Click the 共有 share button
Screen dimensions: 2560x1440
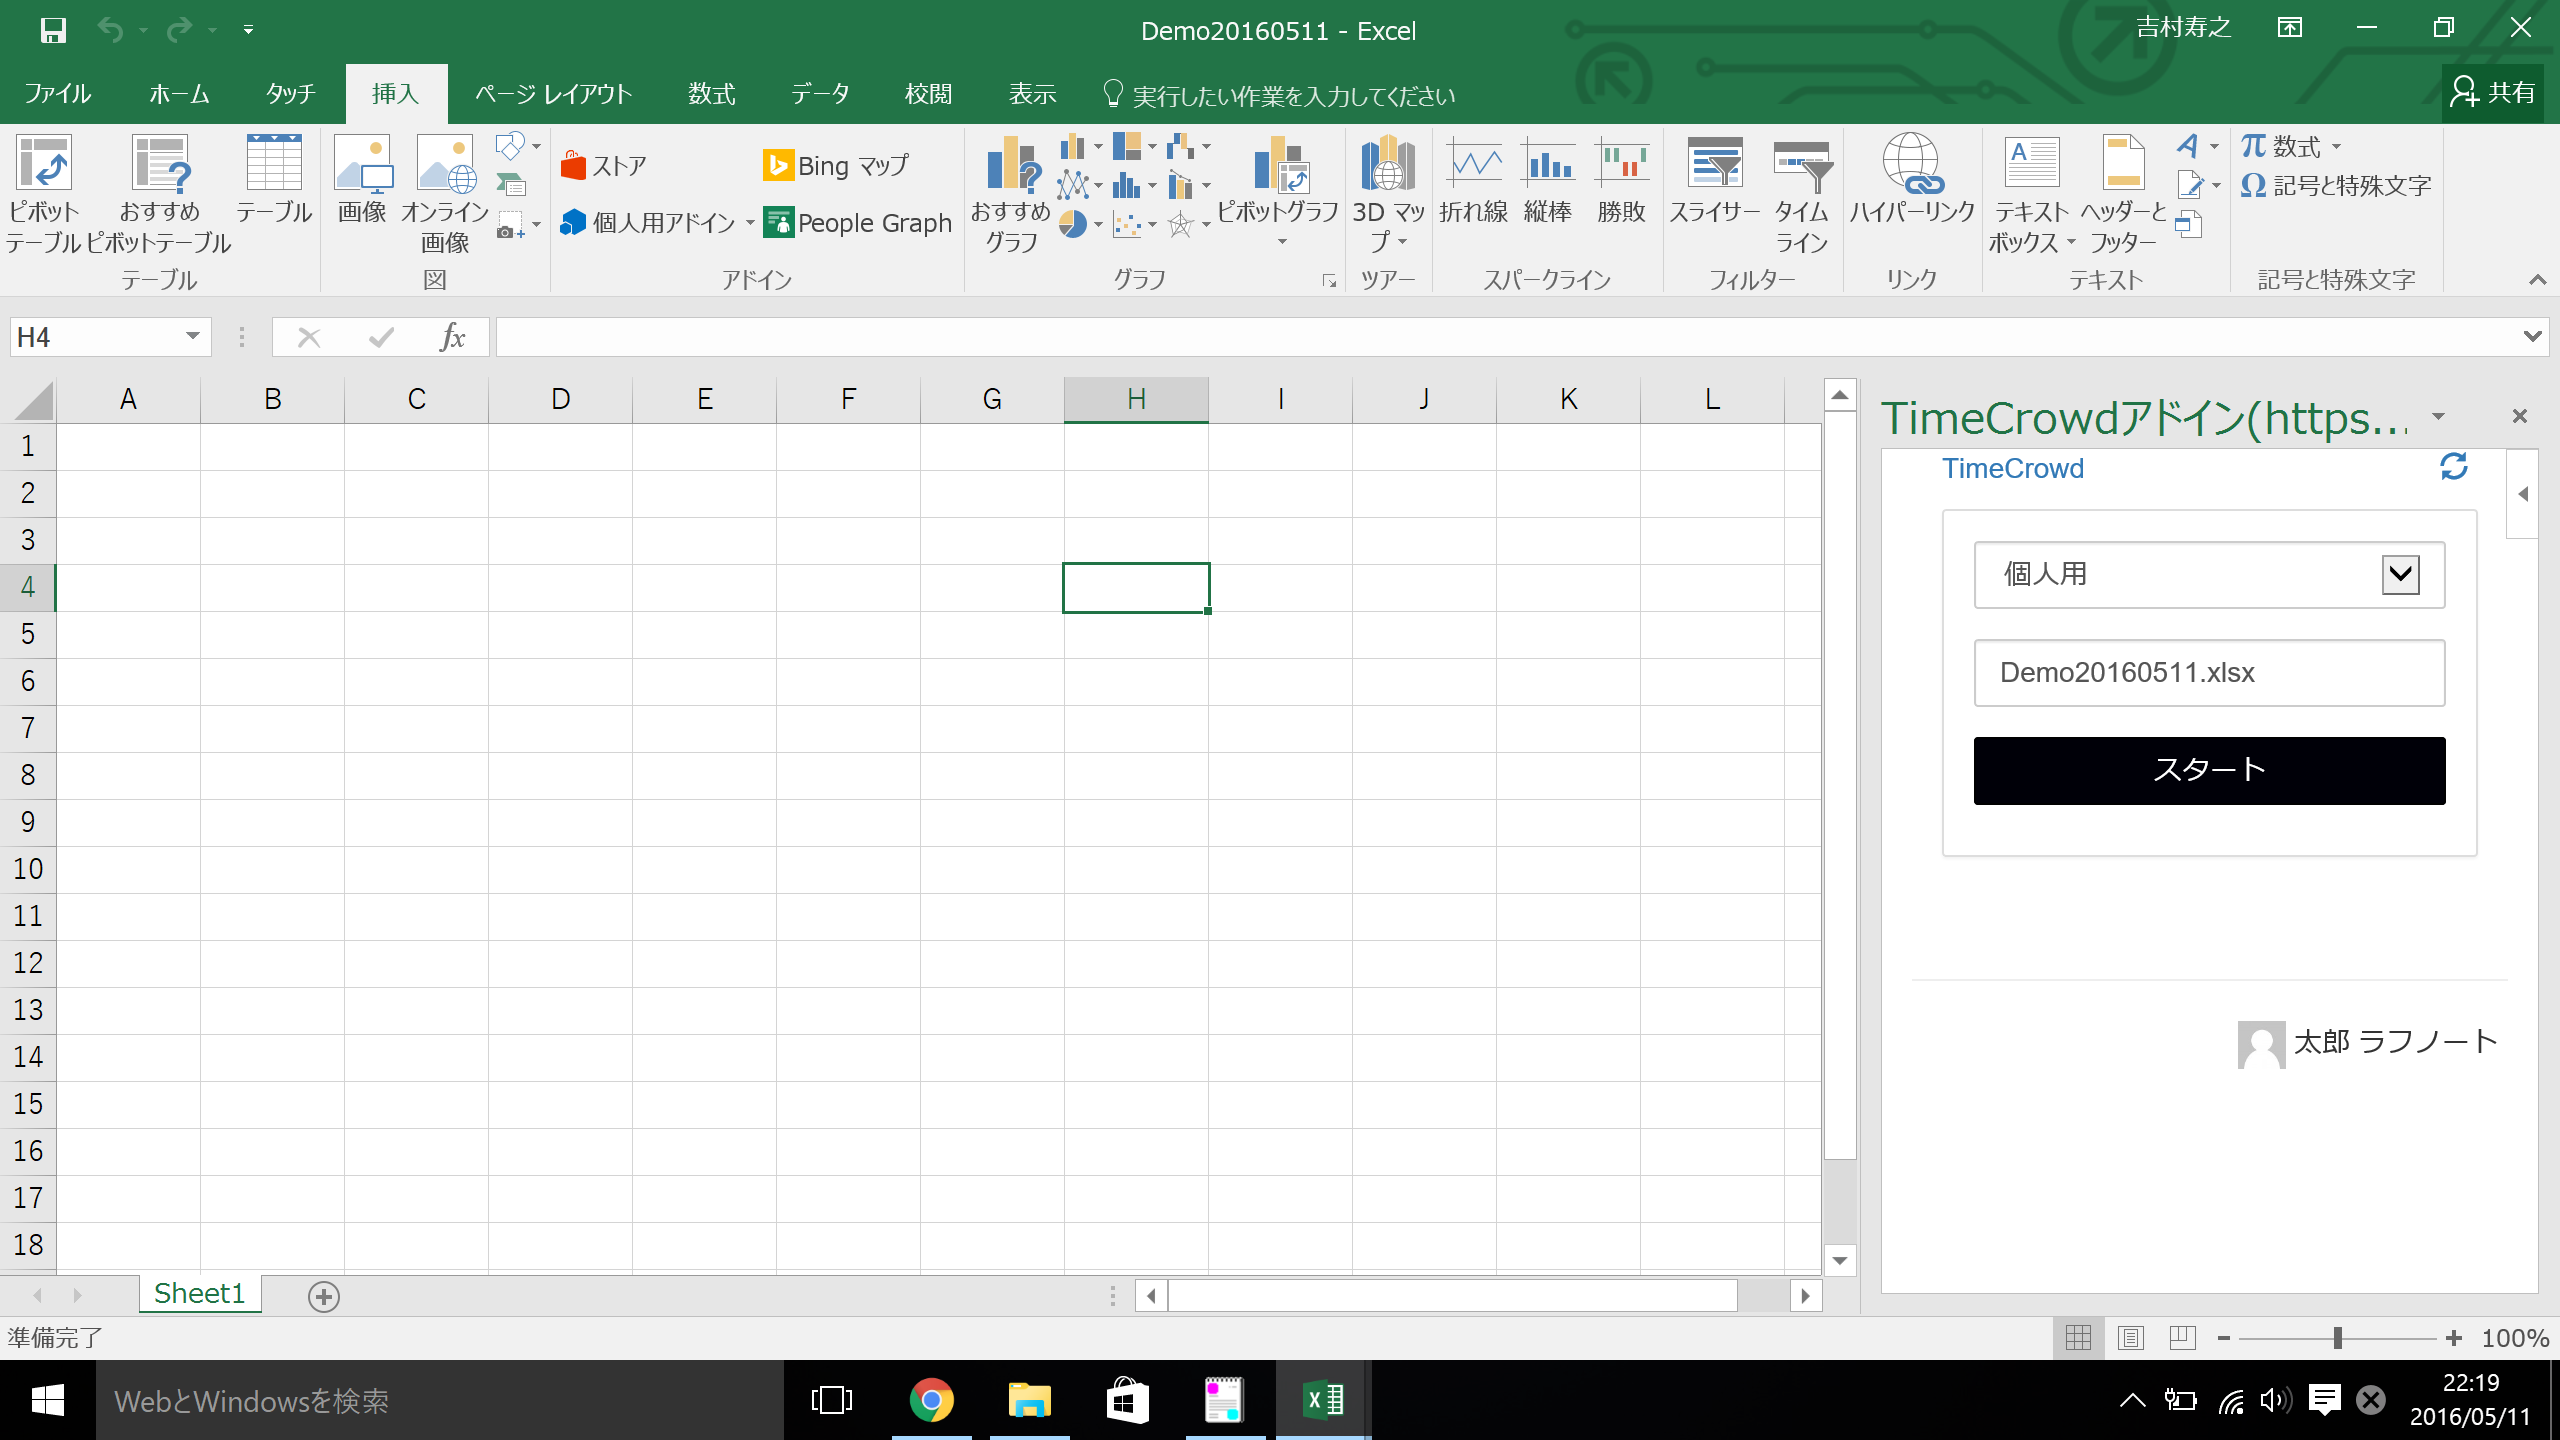2492,93
